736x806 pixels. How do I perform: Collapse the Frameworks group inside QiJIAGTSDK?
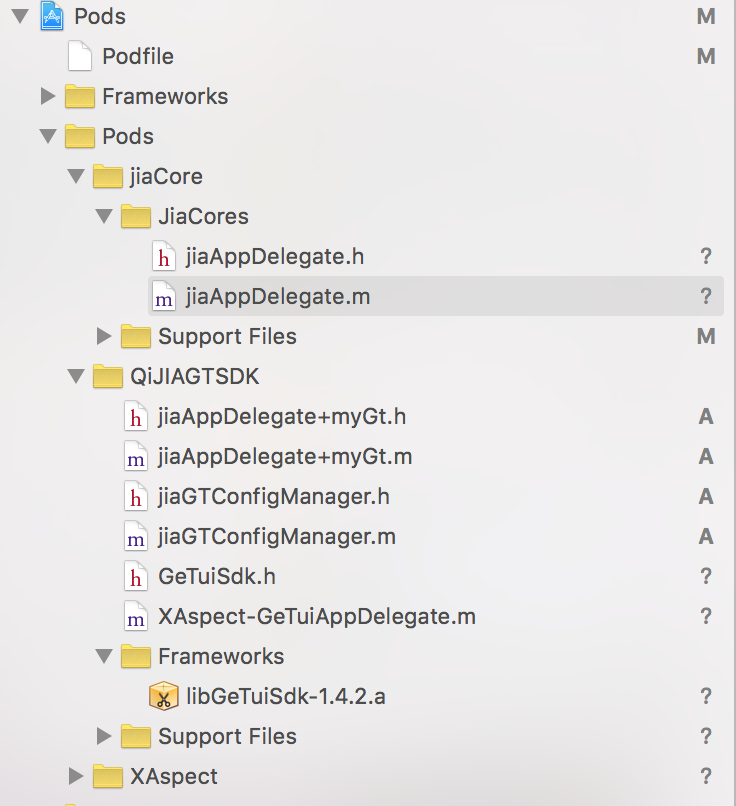103,656
